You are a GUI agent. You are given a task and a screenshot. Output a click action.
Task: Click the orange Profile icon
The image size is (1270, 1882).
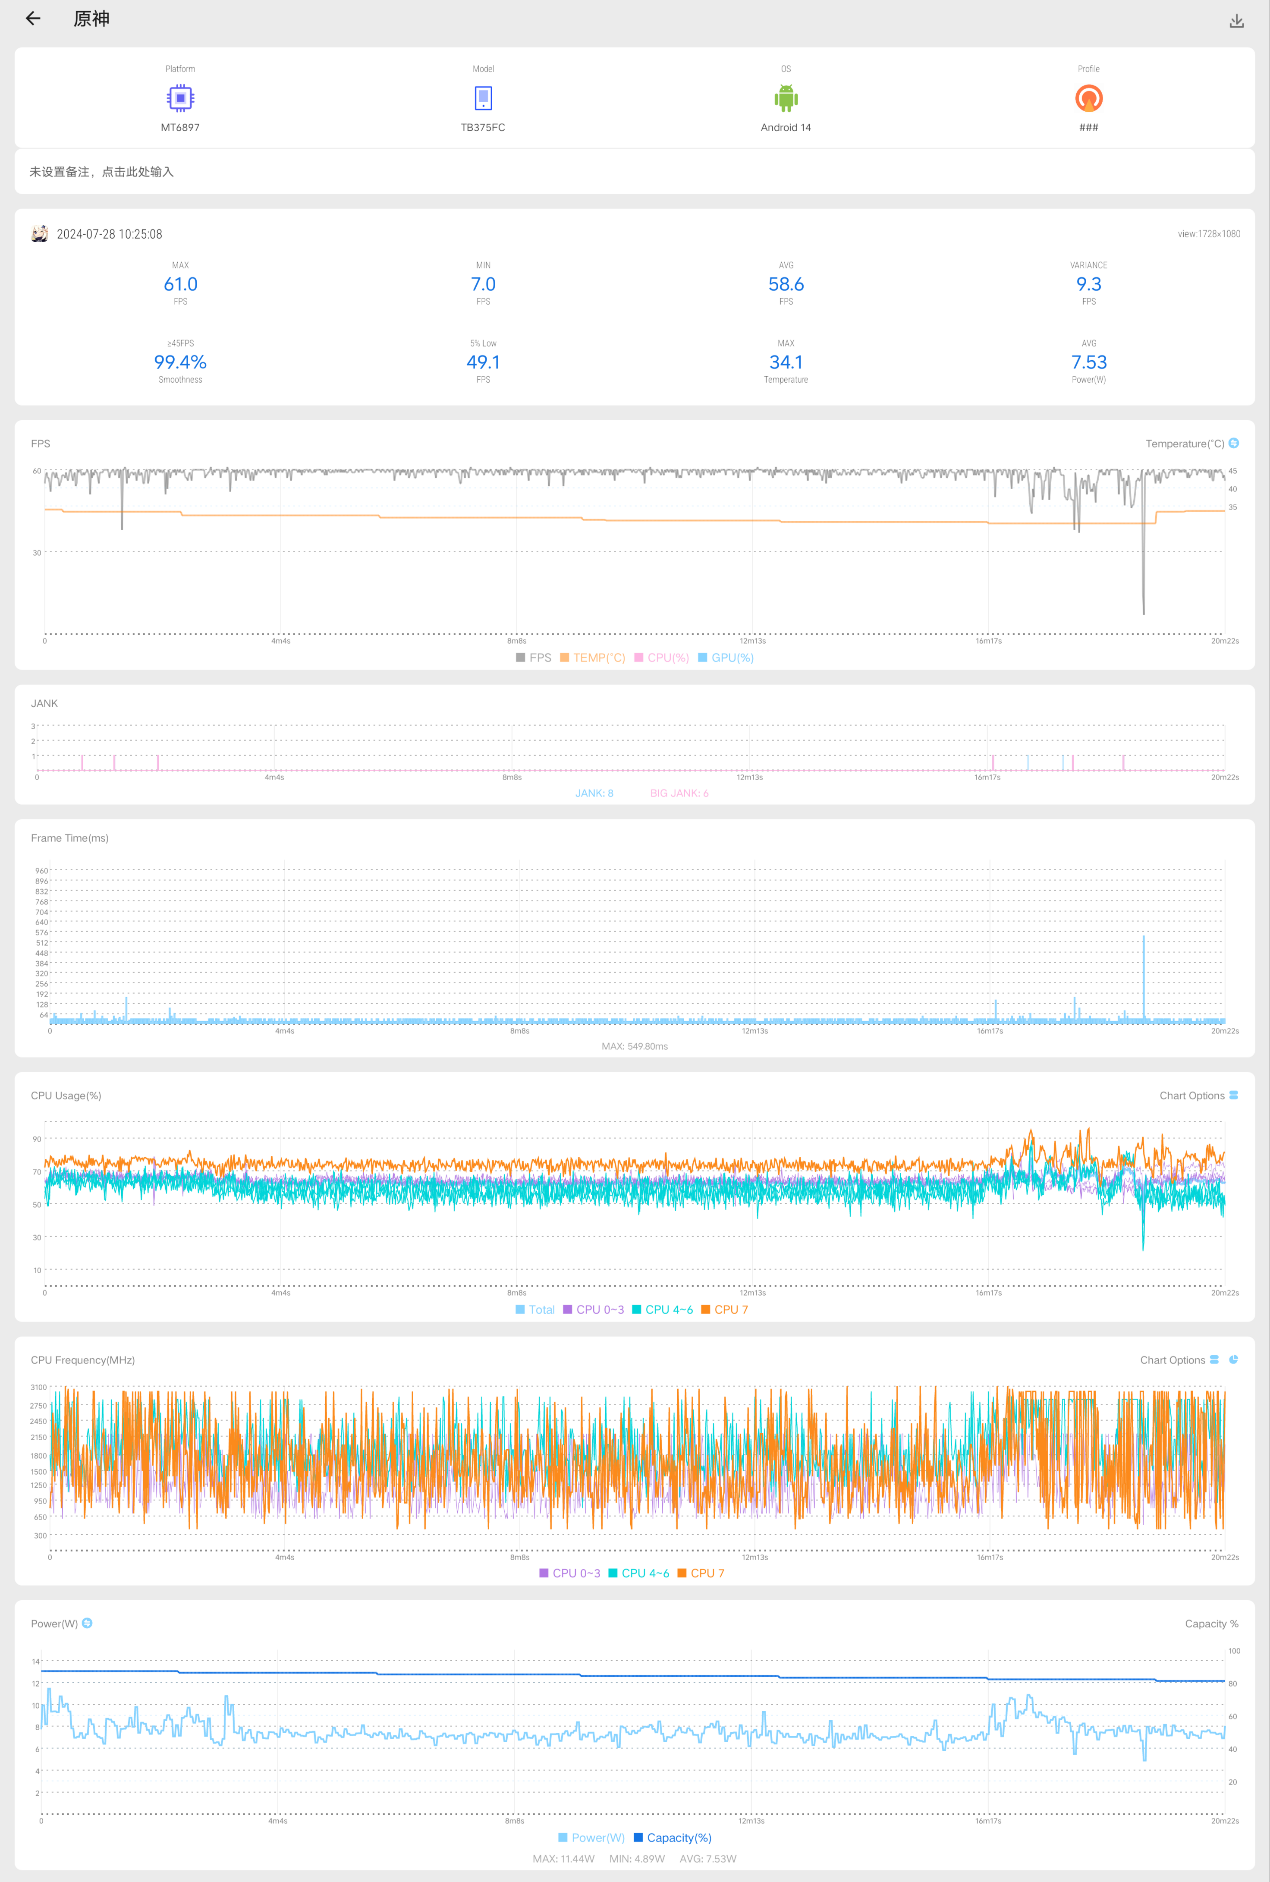pyautogui.click(x=1088, y=98)
